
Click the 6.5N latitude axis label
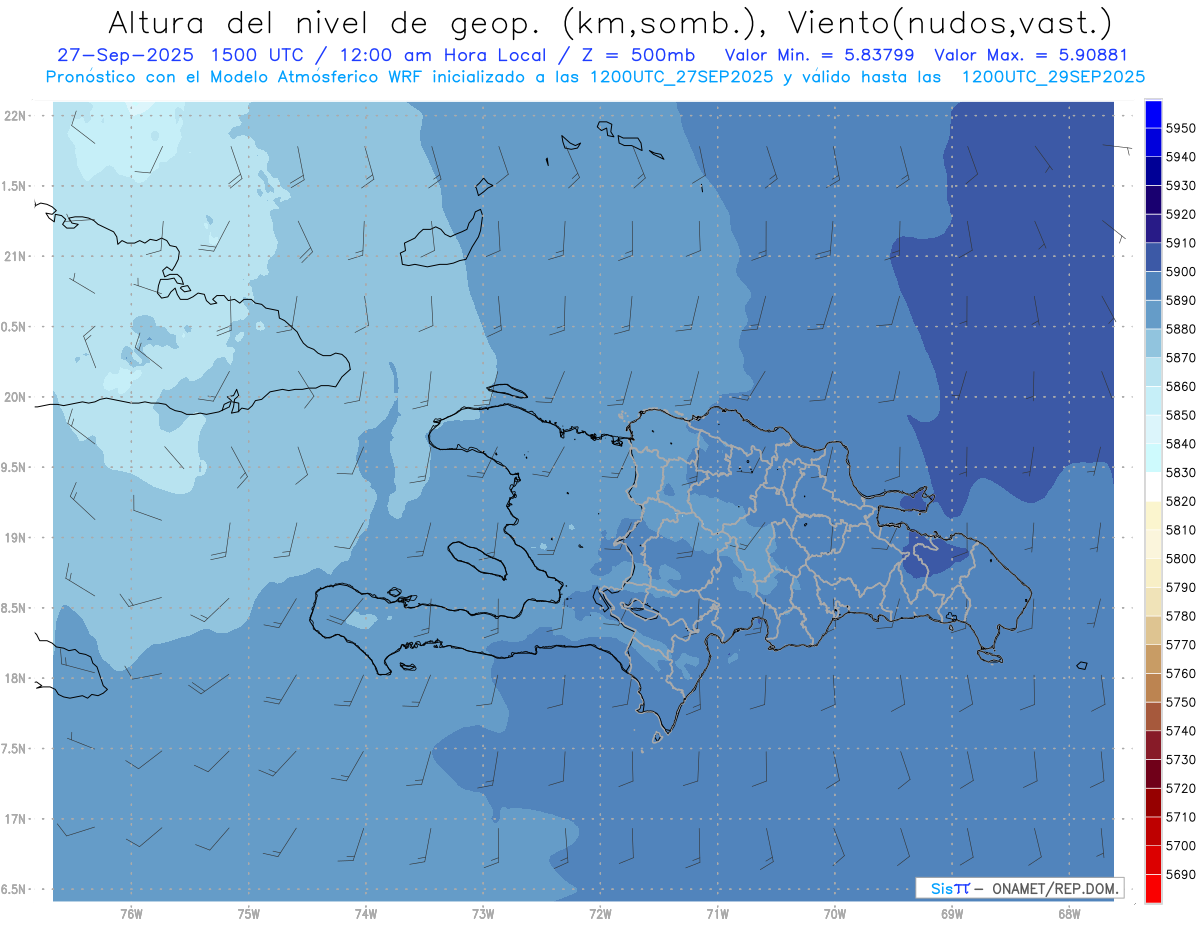pyautogui.click(x=14, y=889)
